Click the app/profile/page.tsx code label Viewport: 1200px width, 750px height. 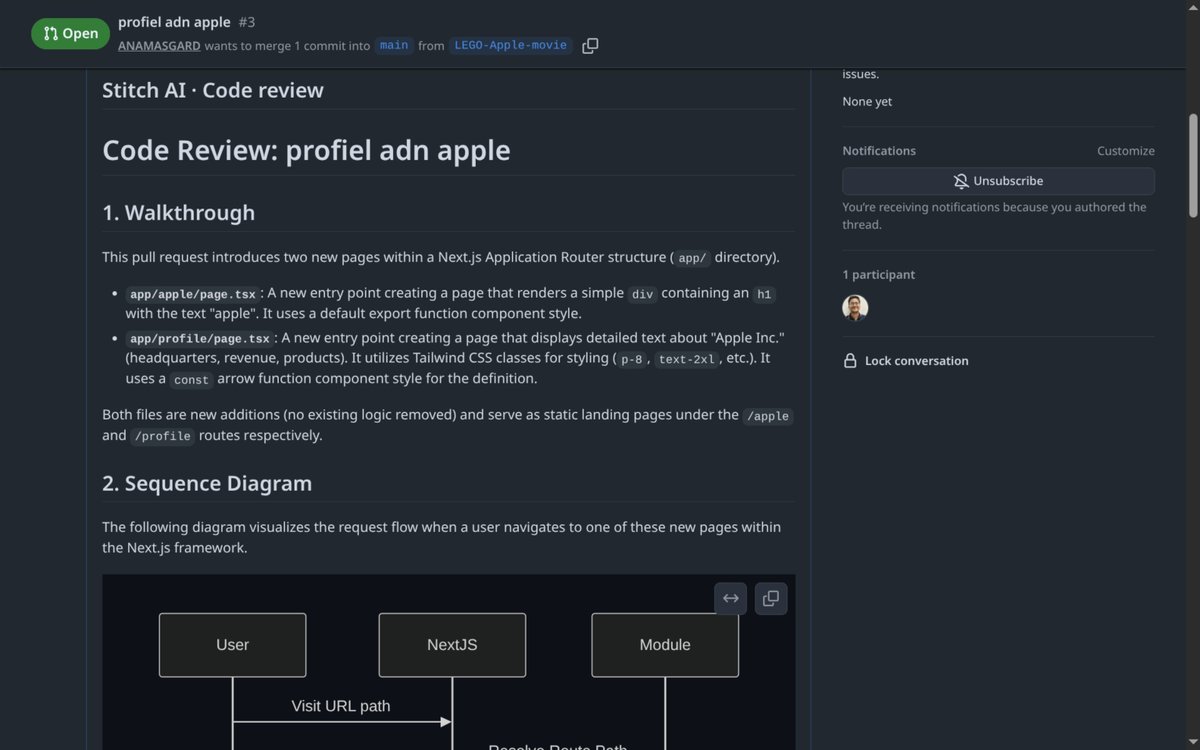(x=200, y=339)
